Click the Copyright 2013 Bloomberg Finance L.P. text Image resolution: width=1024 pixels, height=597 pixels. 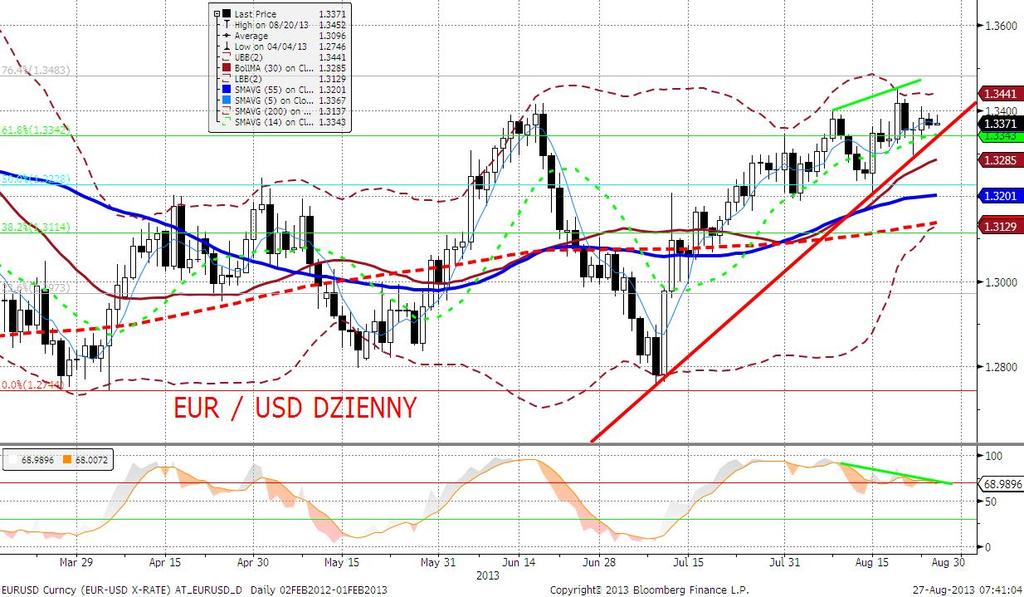click(x=650, y=590)
